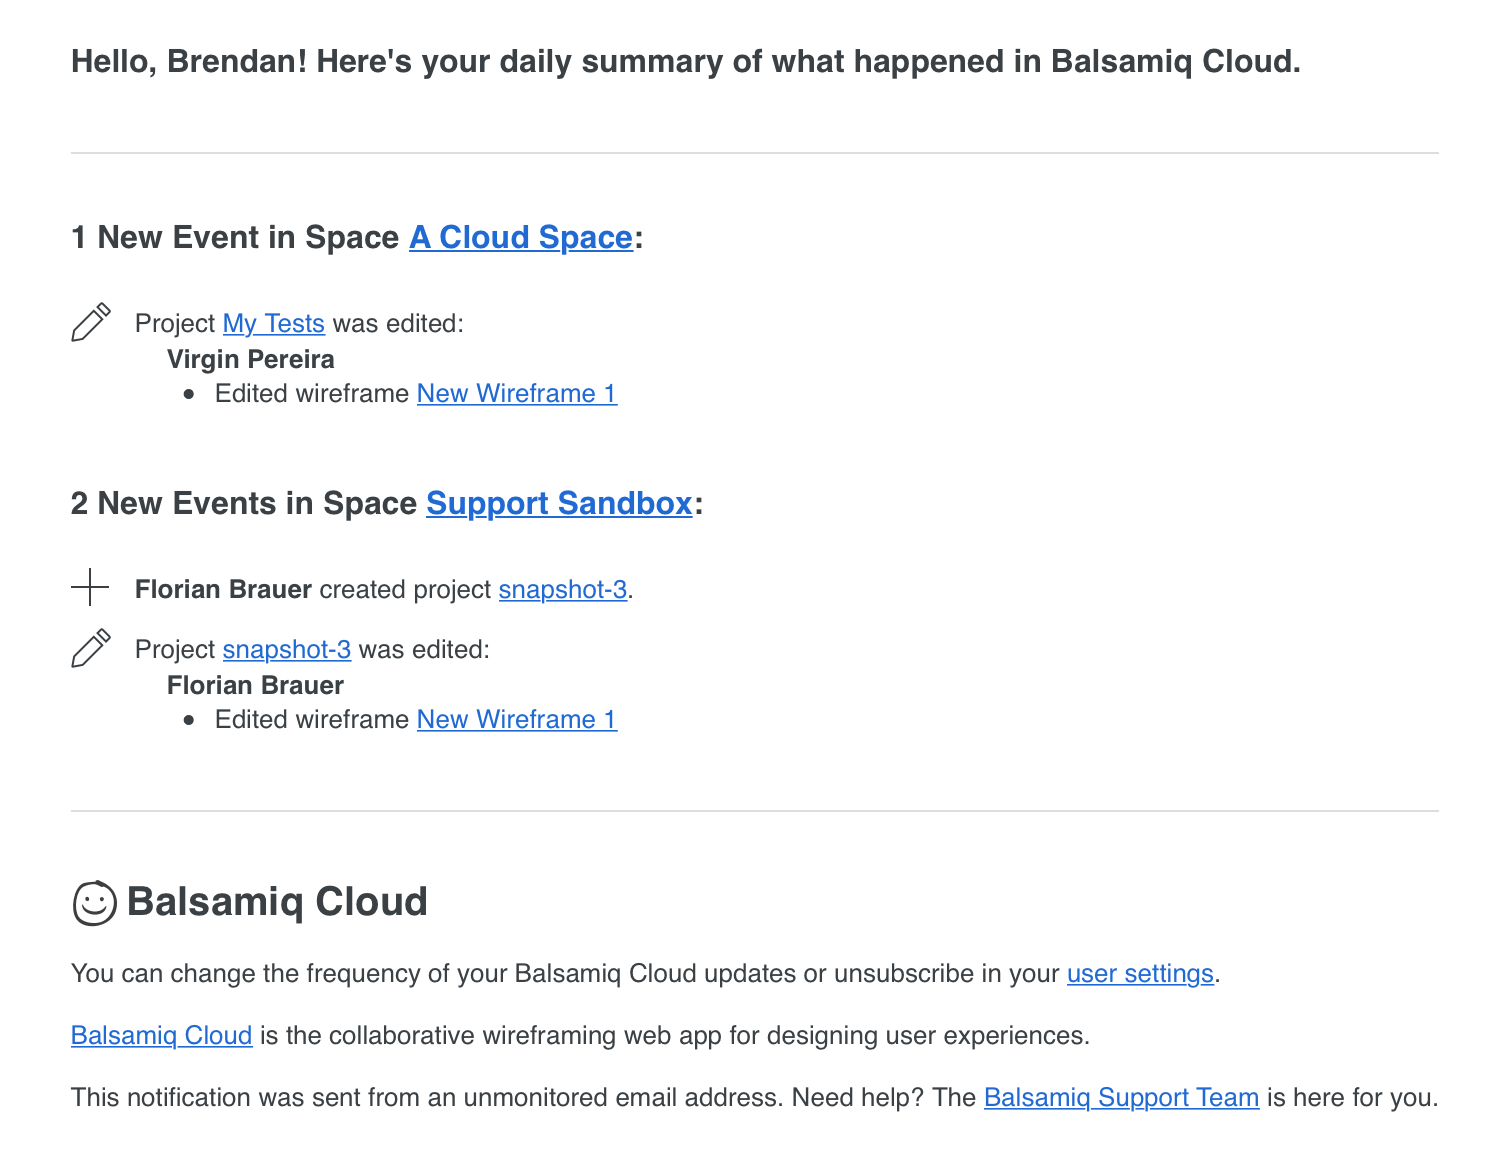Open snapshot-3 link in 'was edited' line
Image resolution: width=1502 pixels, height=1152 pixels.
(x=287, y=650)
